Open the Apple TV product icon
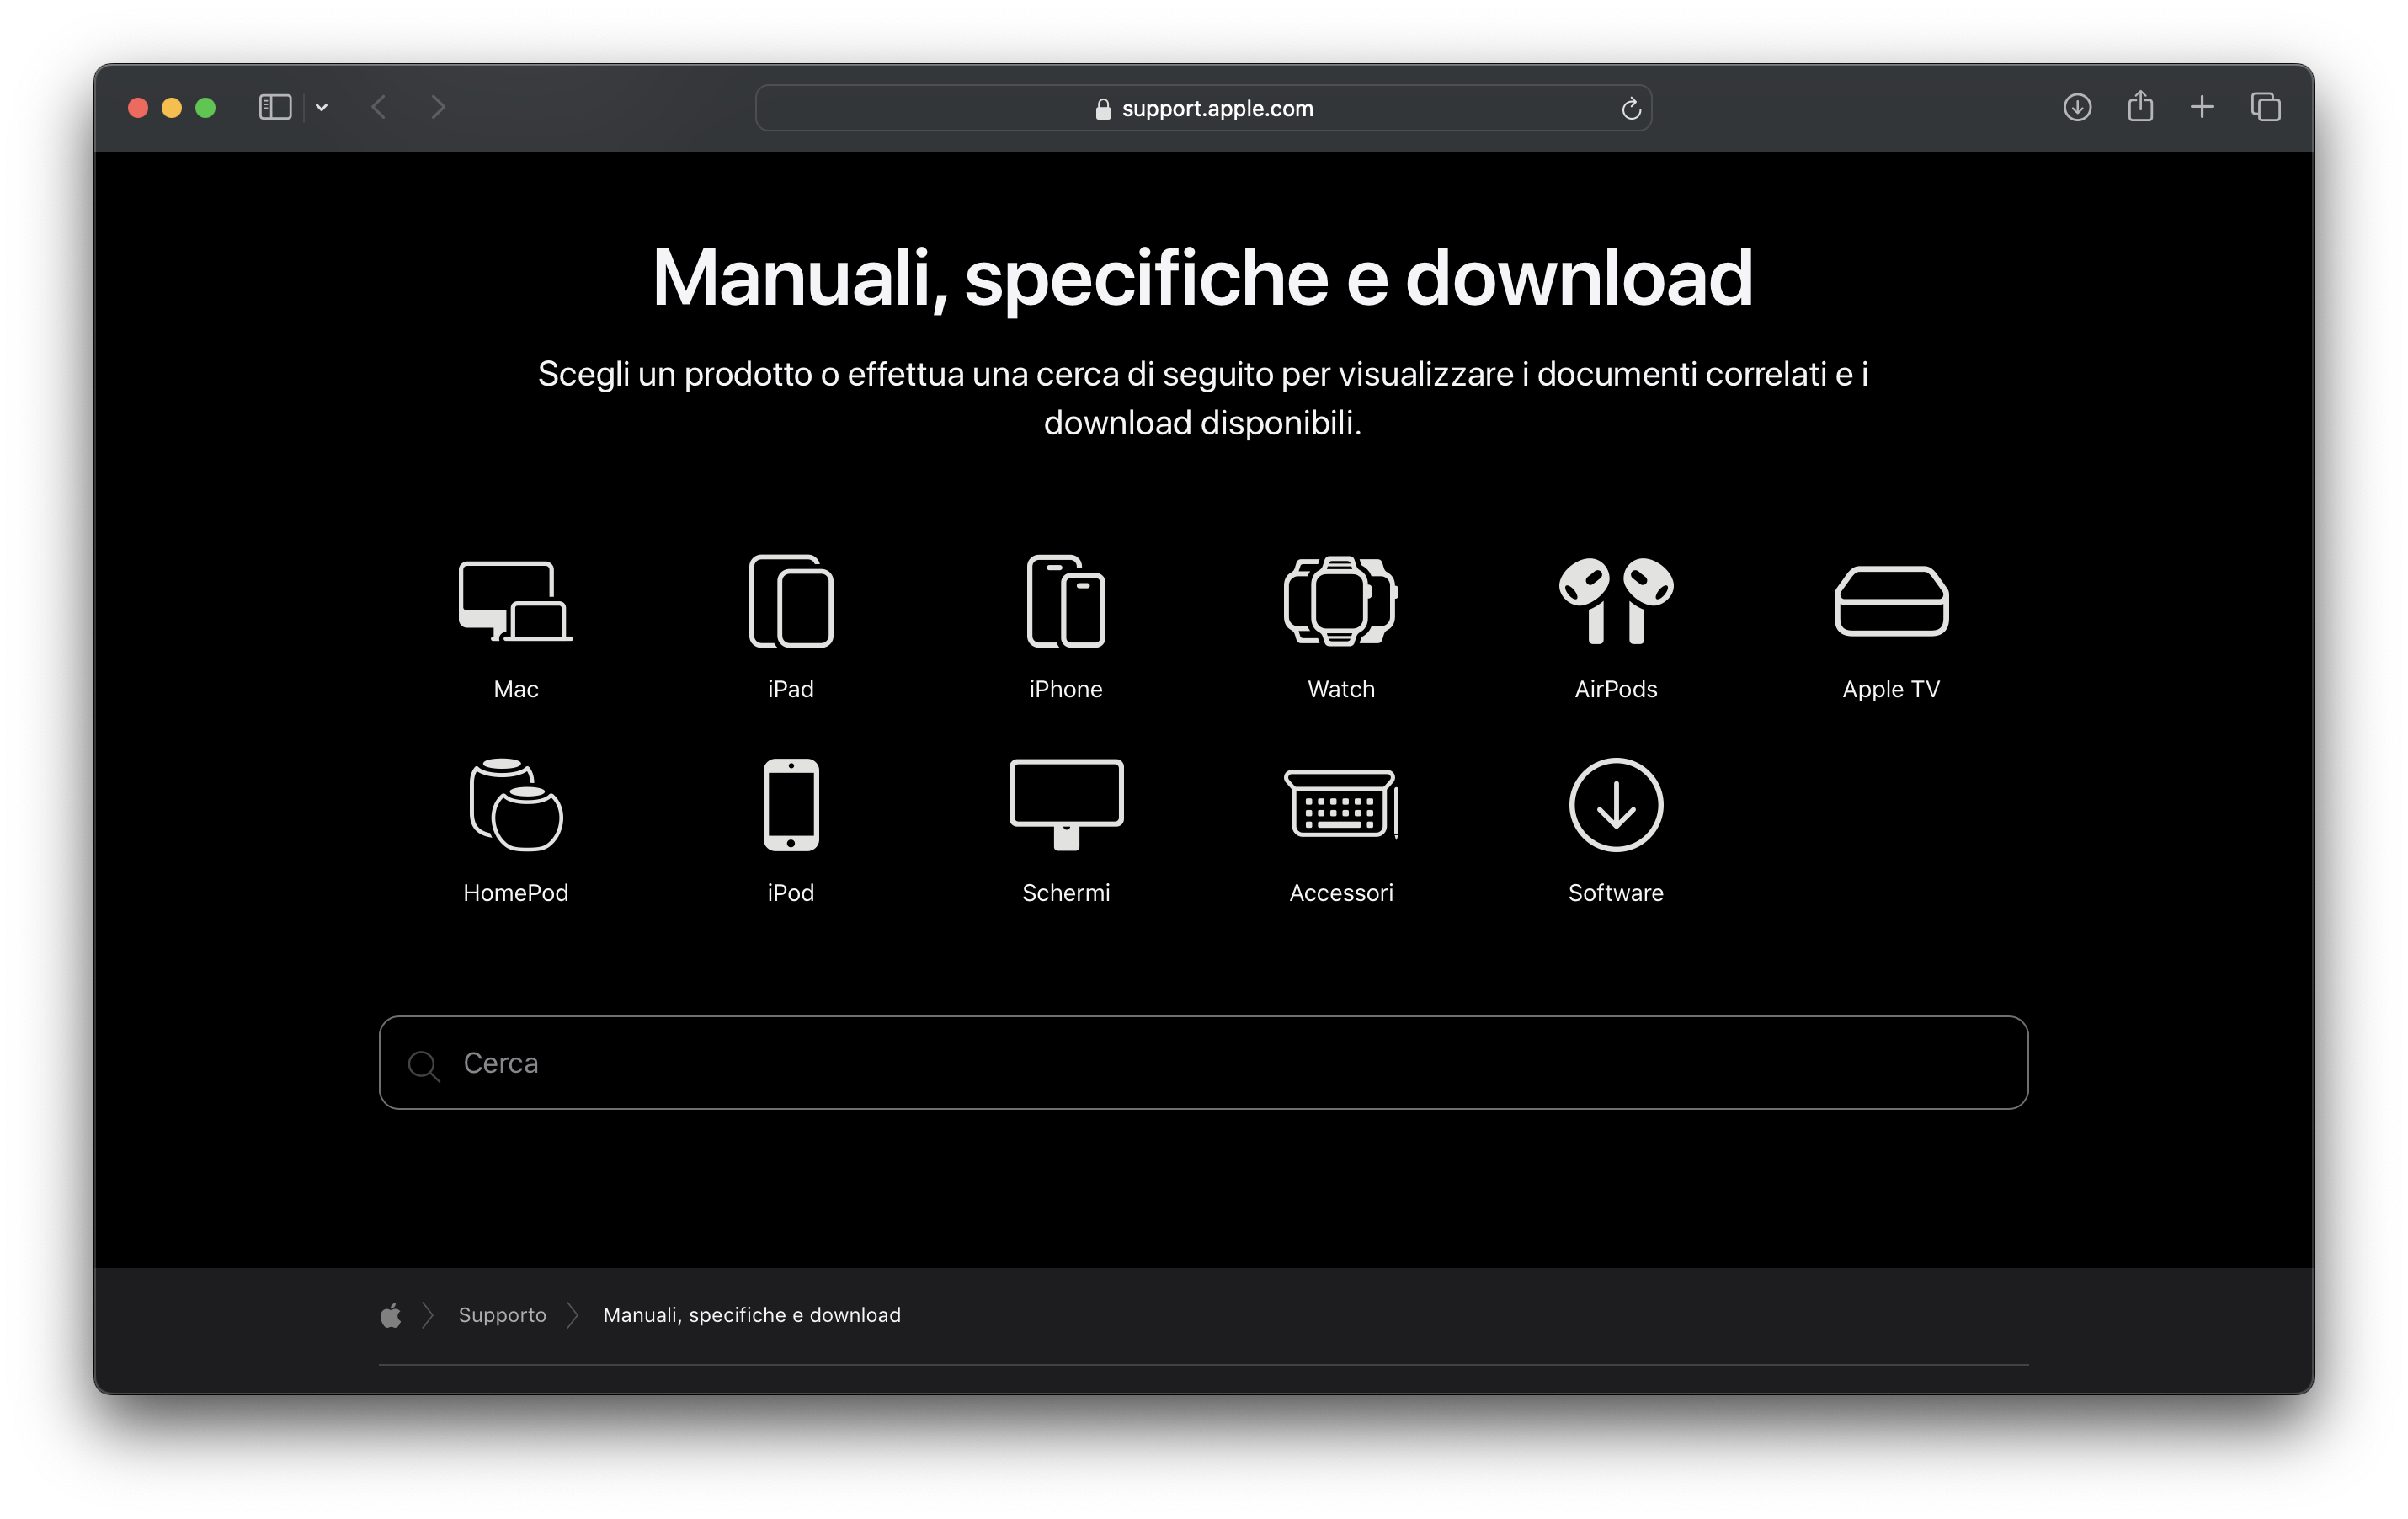The width and height of the screenshot is (2408, 1519). (x=1891, y=601)
